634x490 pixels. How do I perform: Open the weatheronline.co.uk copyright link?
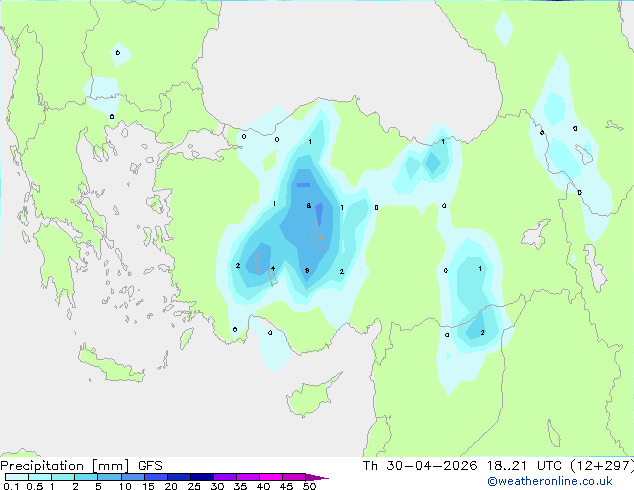pyautogui.click(x=550, y=481)
